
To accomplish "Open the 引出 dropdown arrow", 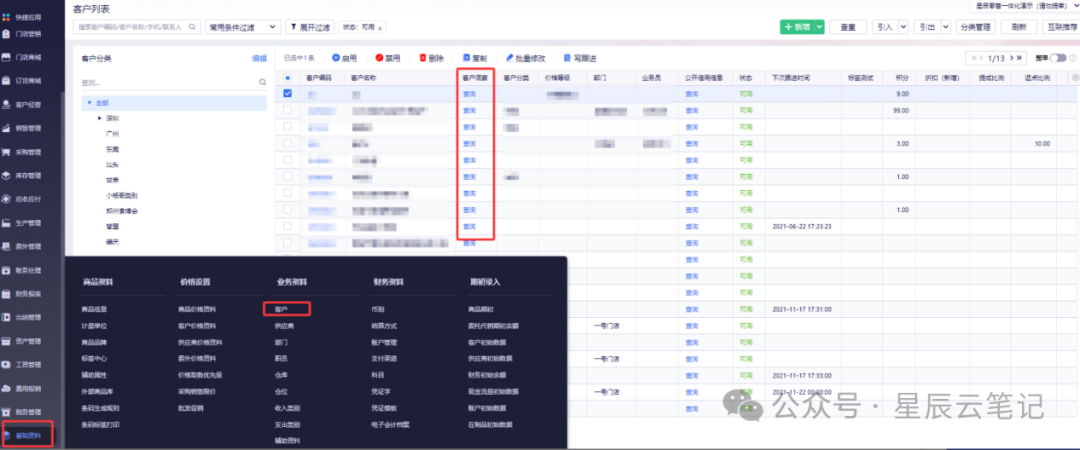I will tap(946, 27).
